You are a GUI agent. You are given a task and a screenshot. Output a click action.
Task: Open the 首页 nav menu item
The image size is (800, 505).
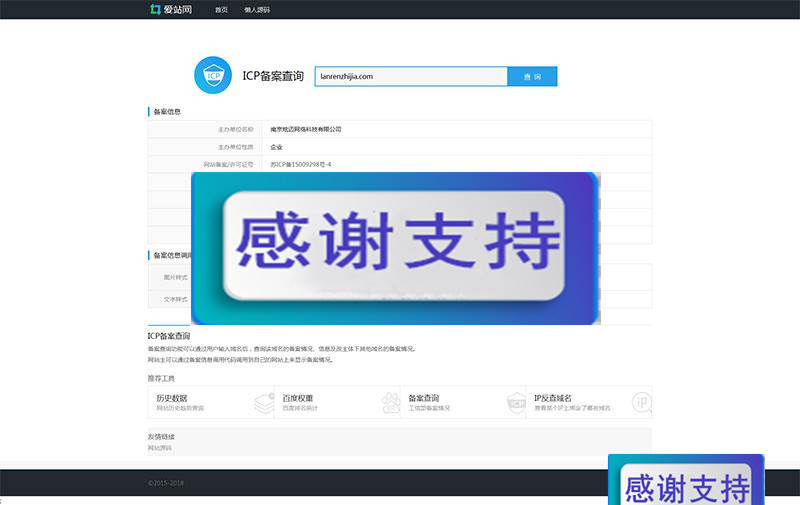click(221, 10)
